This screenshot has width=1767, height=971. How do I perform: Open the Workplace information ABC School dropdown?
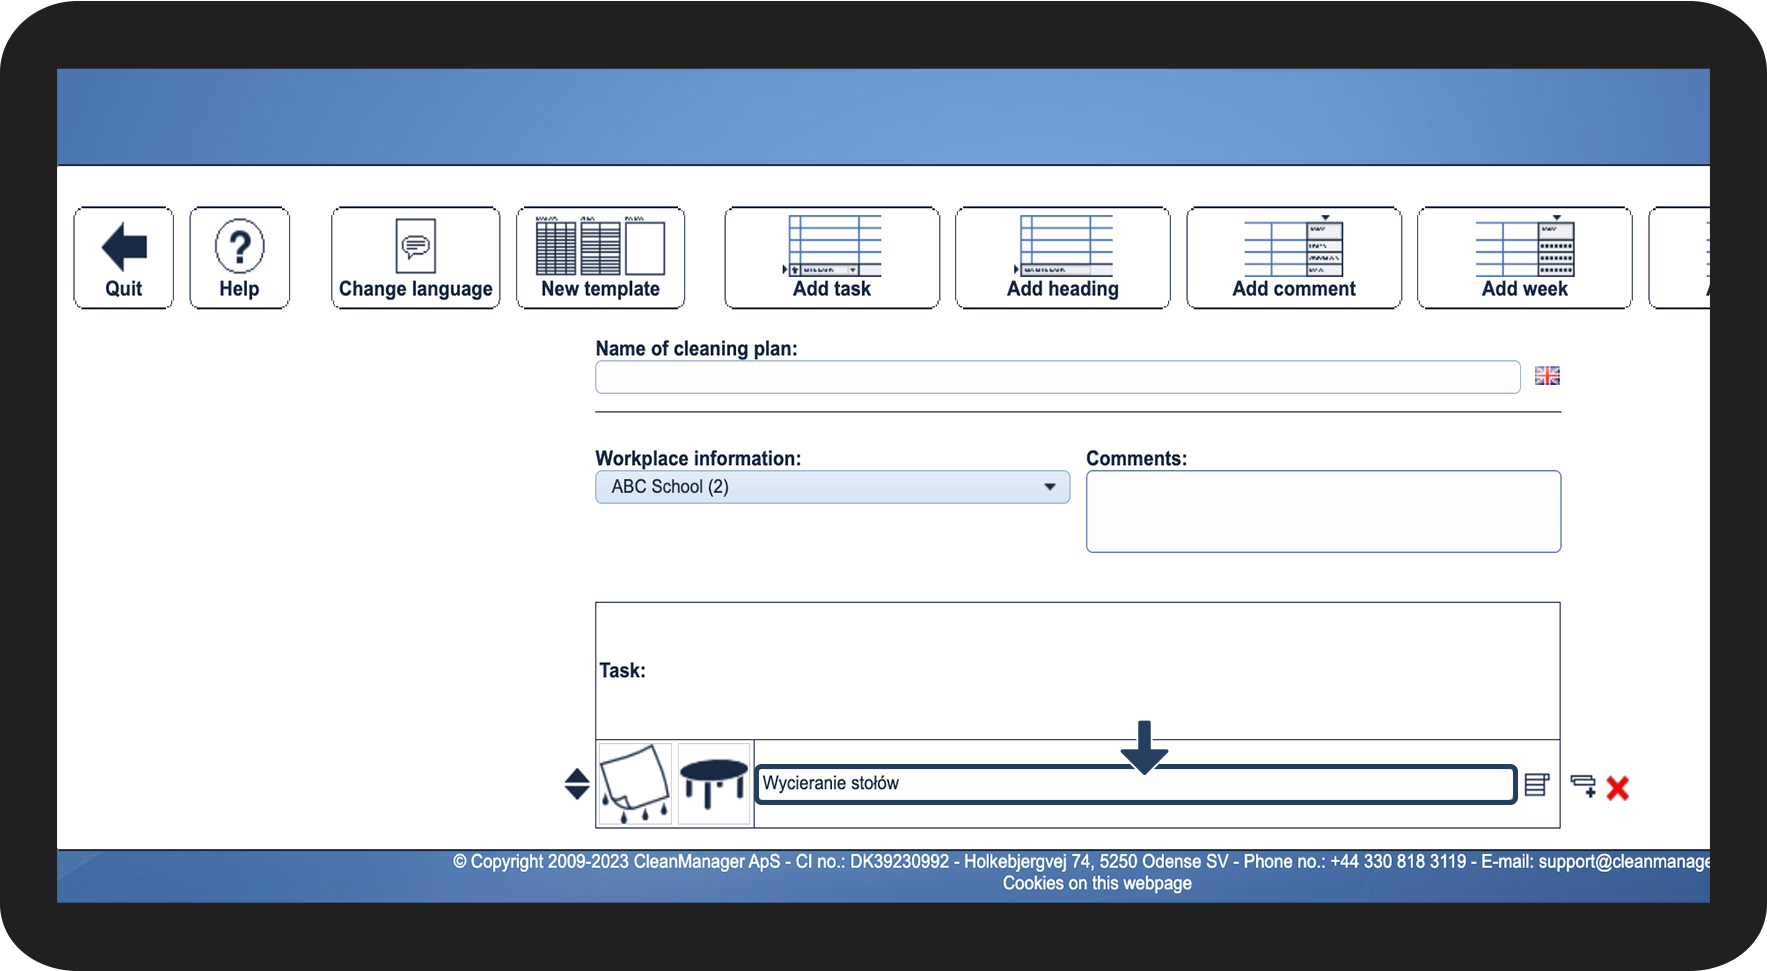[x=833, y=487]
